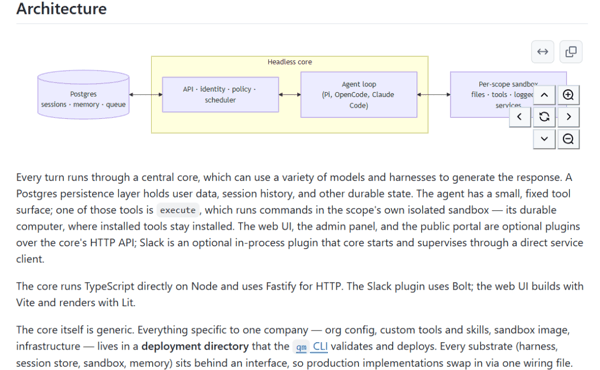The height and width of the screenshot is (370, 600).
Task: Click the Per-scope sandbox node
Action: coord(508,95)
